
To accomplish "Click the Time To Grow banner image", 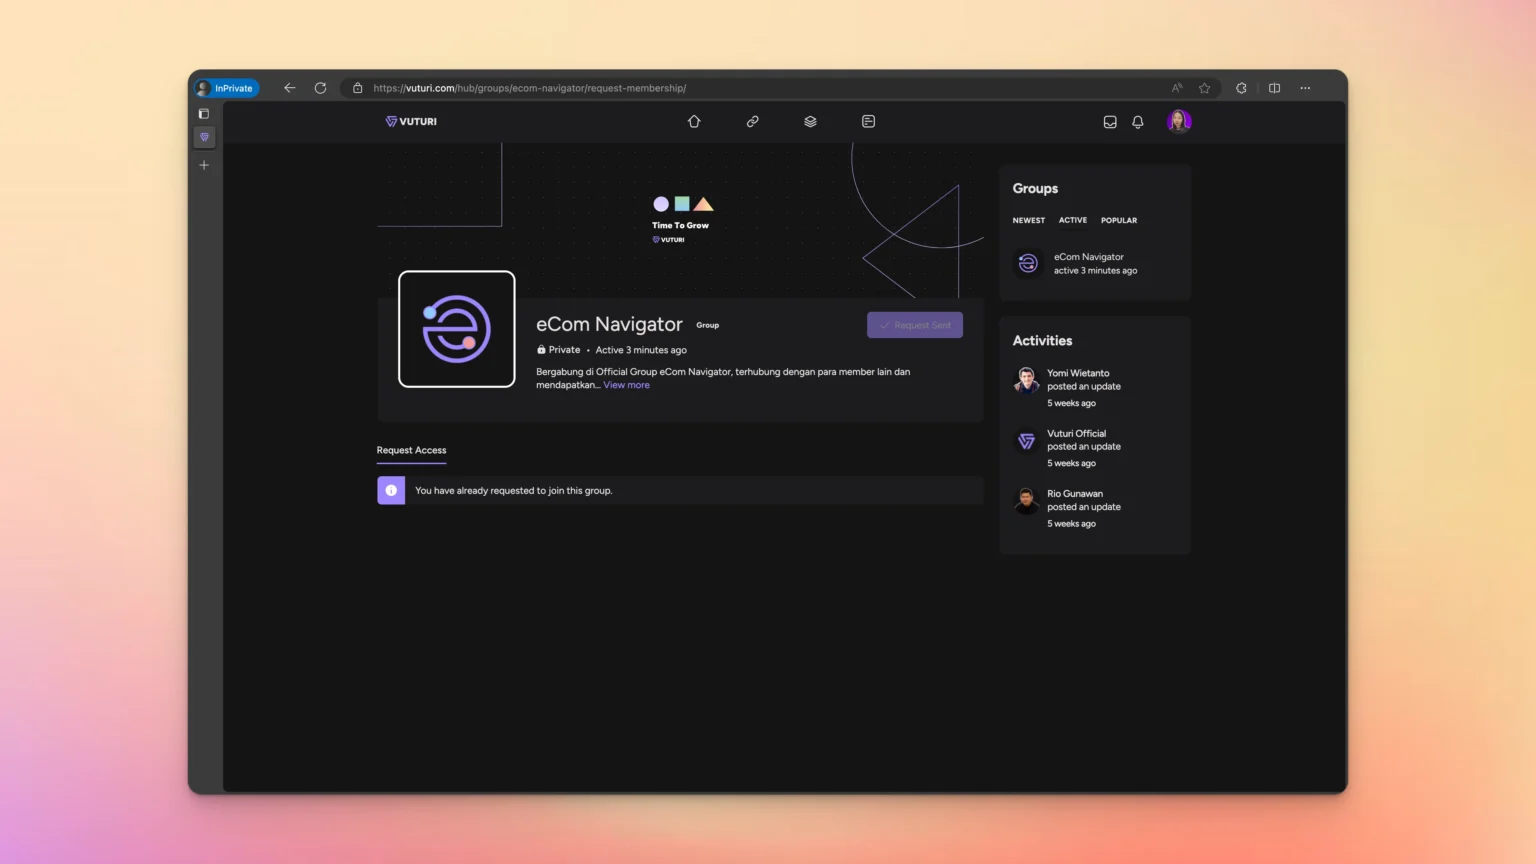I will pyautogui.click(x=681, y=219).
